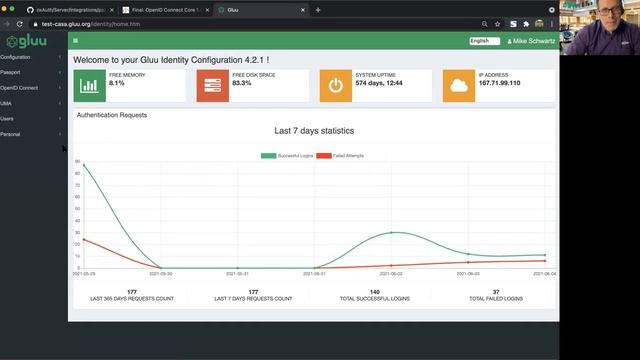
Task: Click the Last 7 Days Requests Count value
Action: (253, 292)
